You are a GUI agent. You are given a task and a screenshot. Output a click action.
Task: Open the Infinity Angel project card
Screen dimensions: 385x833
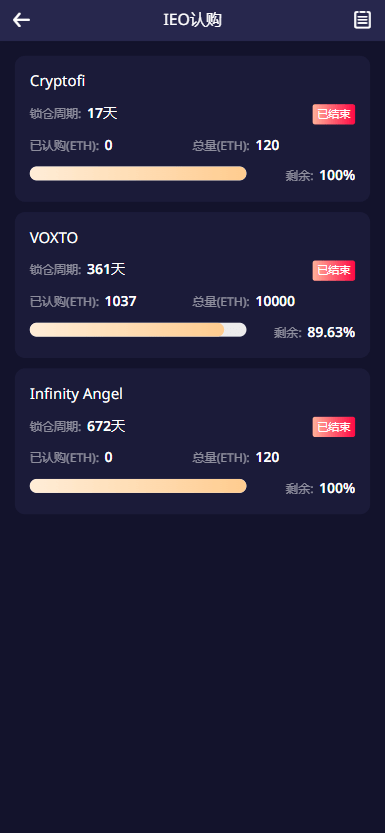192,441
